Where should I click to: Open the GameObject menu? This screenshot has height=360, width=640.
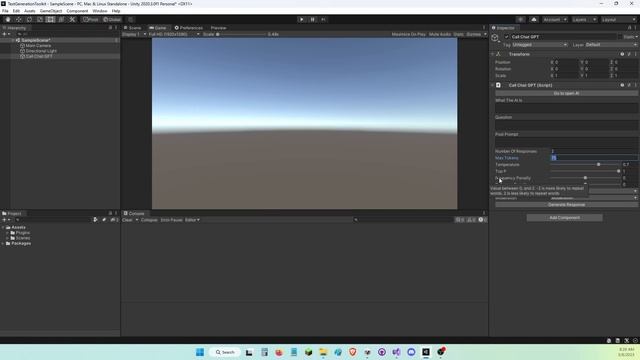[x=51, y=11]
